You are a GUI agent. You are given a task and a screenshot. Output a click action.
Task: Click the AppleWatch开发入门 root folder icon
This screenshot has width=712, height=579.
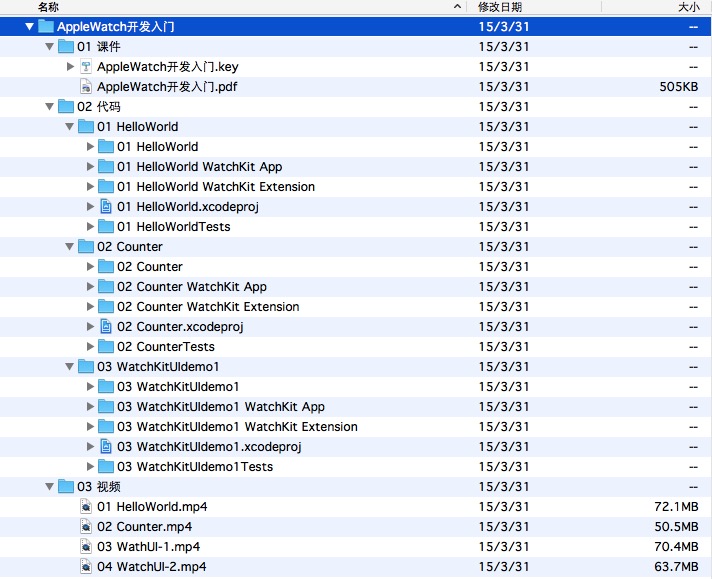click(x=46, y=26)
